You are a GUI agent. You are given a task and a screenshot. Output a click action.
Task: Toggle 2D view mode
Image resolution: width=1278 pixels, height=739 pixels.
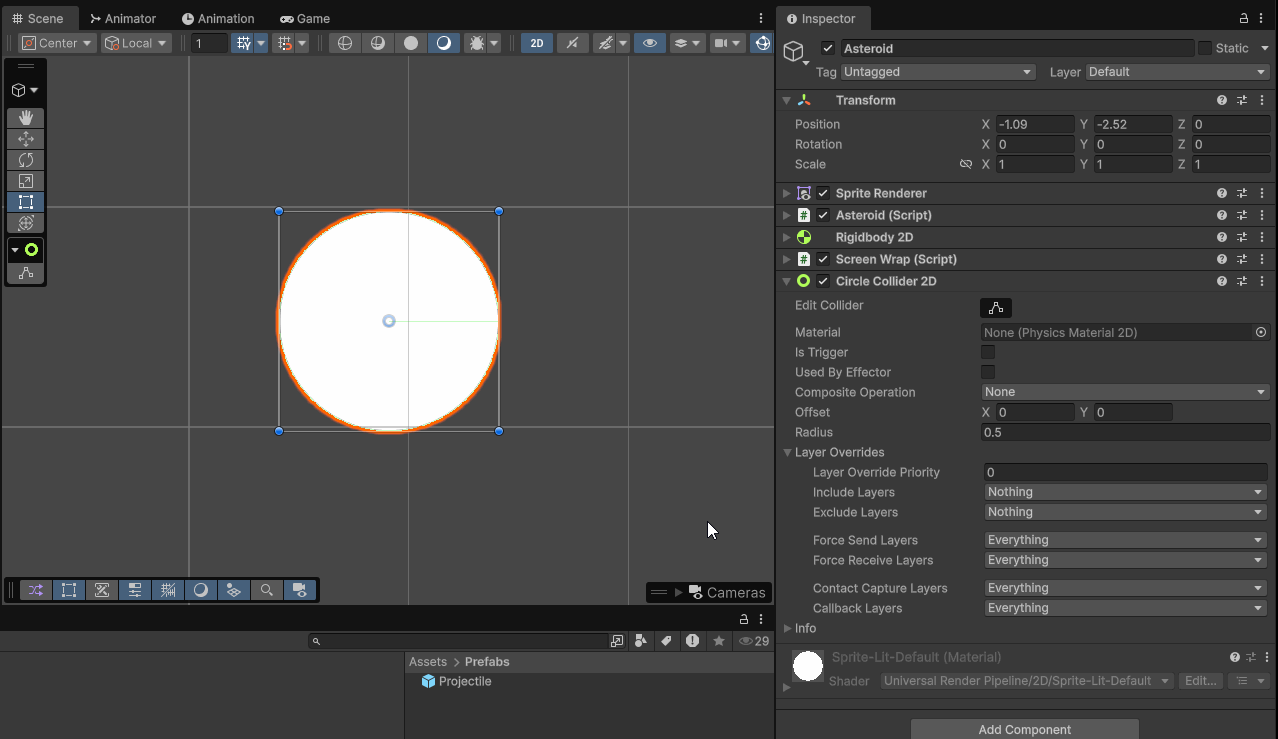coord(537,43)
